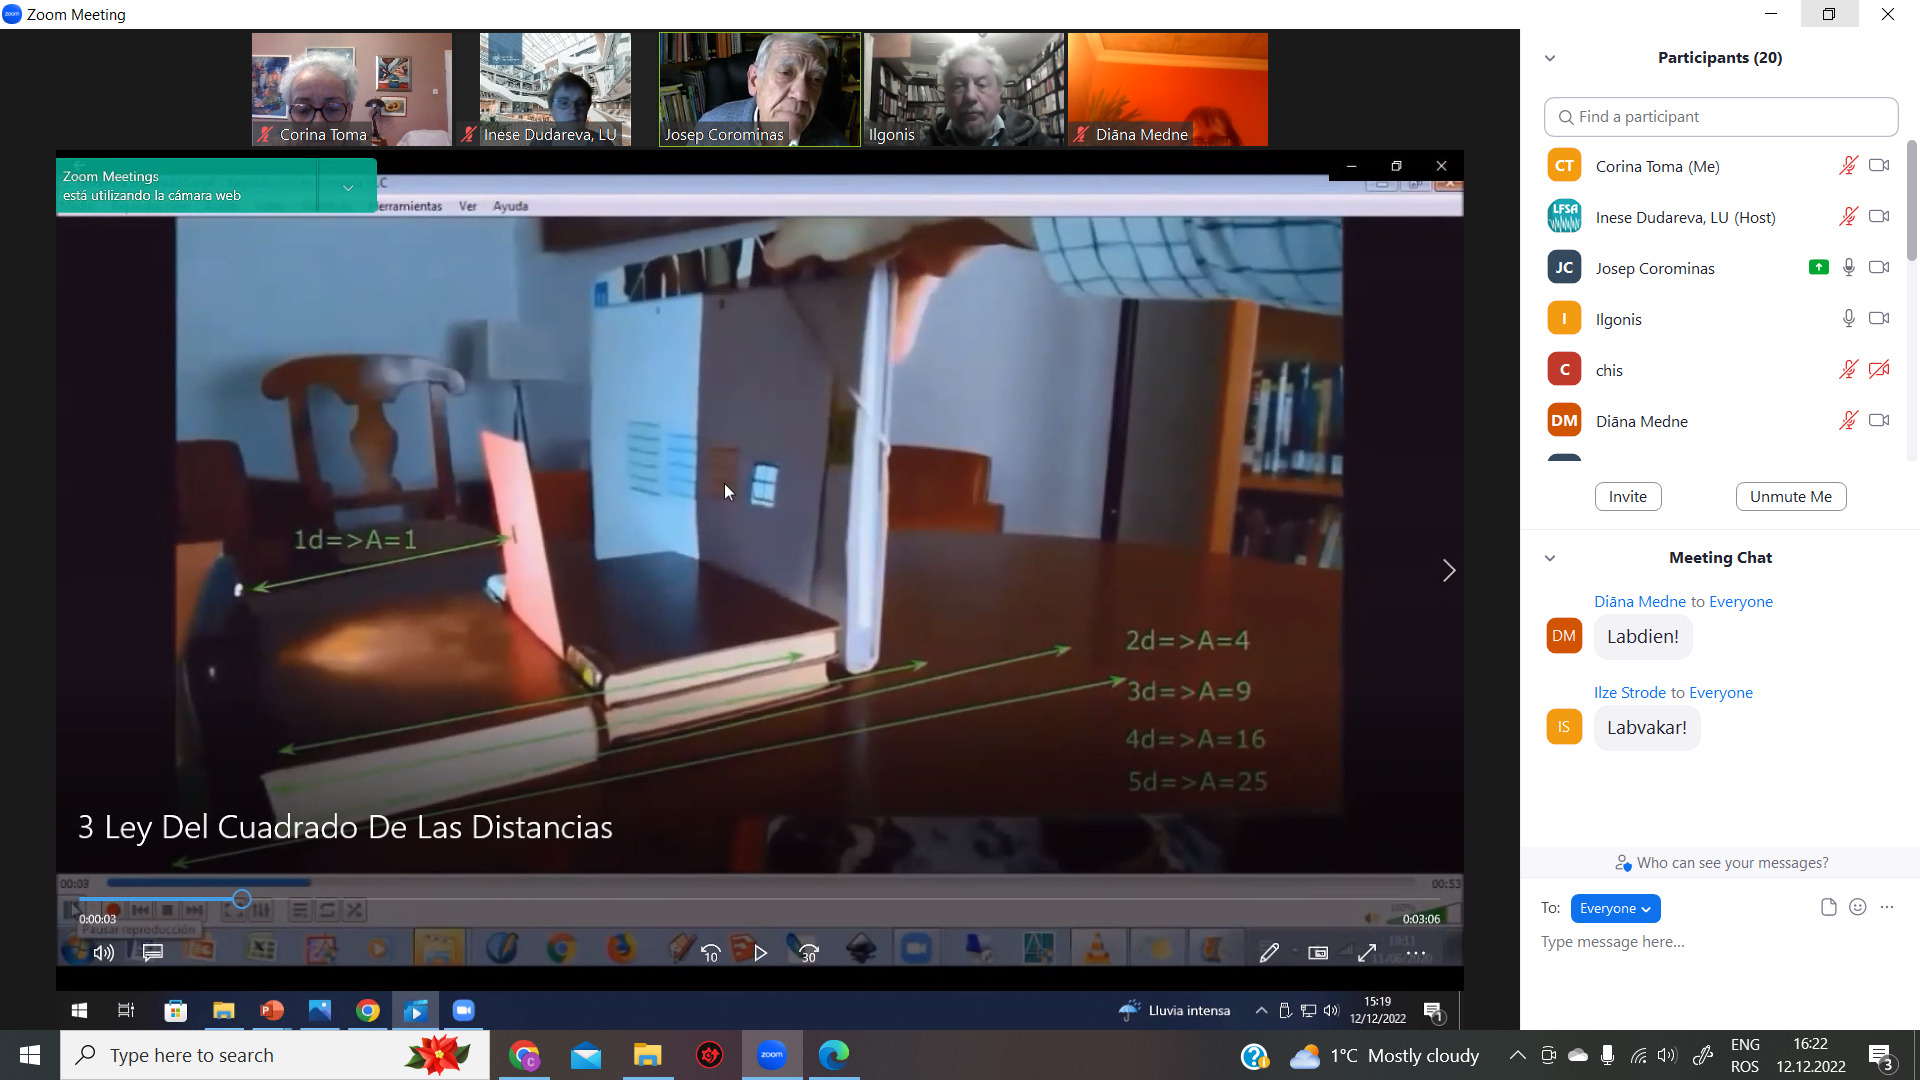
Task: Click skip forward 30 seconds in shared player
Action: (x=809, y=953)
